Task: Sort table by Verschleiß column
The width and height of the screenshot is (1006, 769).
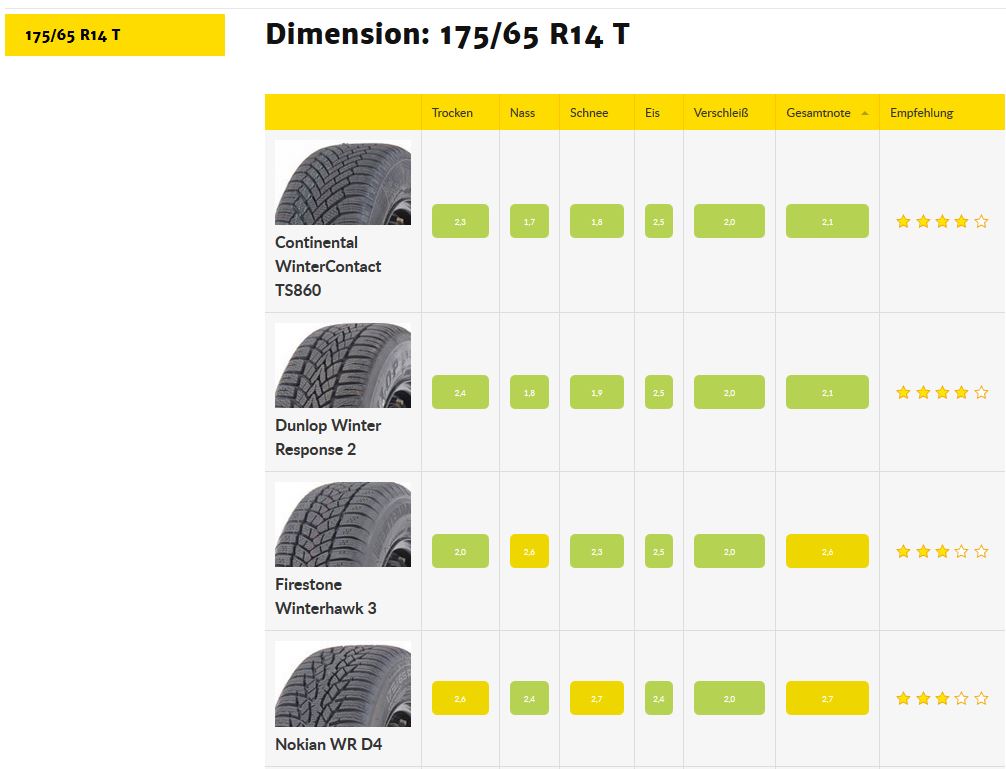Action: click(729, 112)
